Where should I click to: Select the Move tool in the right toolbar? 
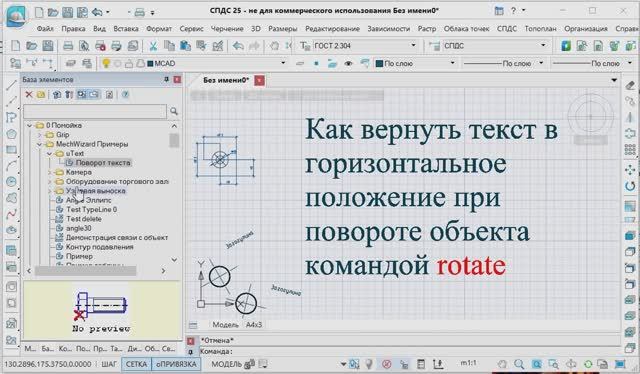630,169
